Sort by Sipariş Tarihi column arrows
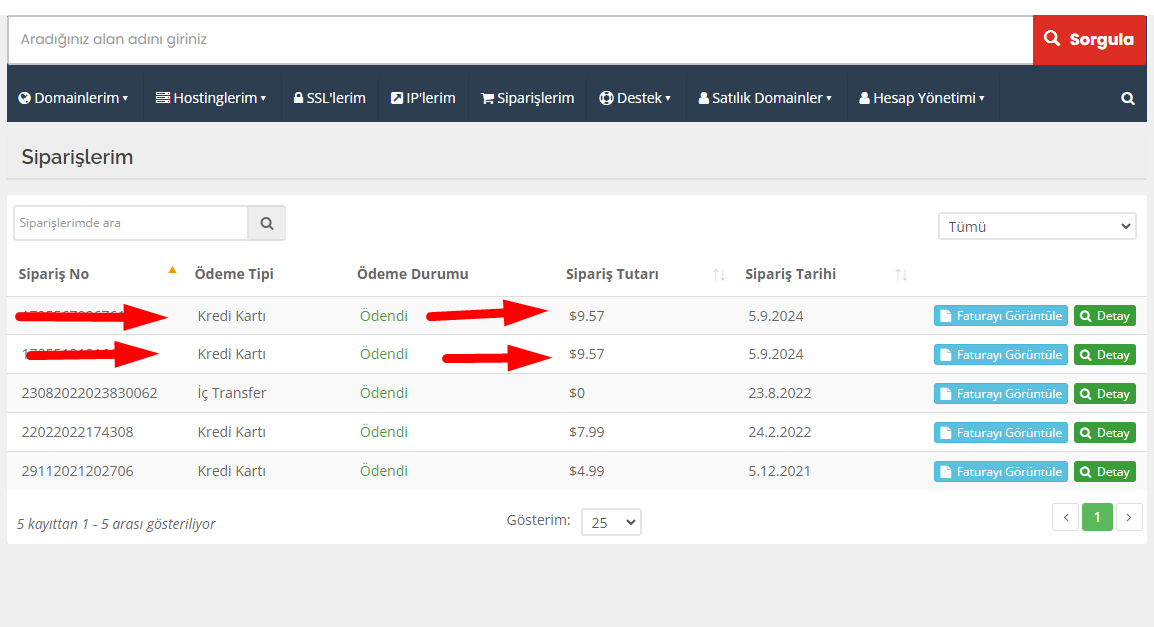The image size is (1154, 627). click(x=901, y=274)
